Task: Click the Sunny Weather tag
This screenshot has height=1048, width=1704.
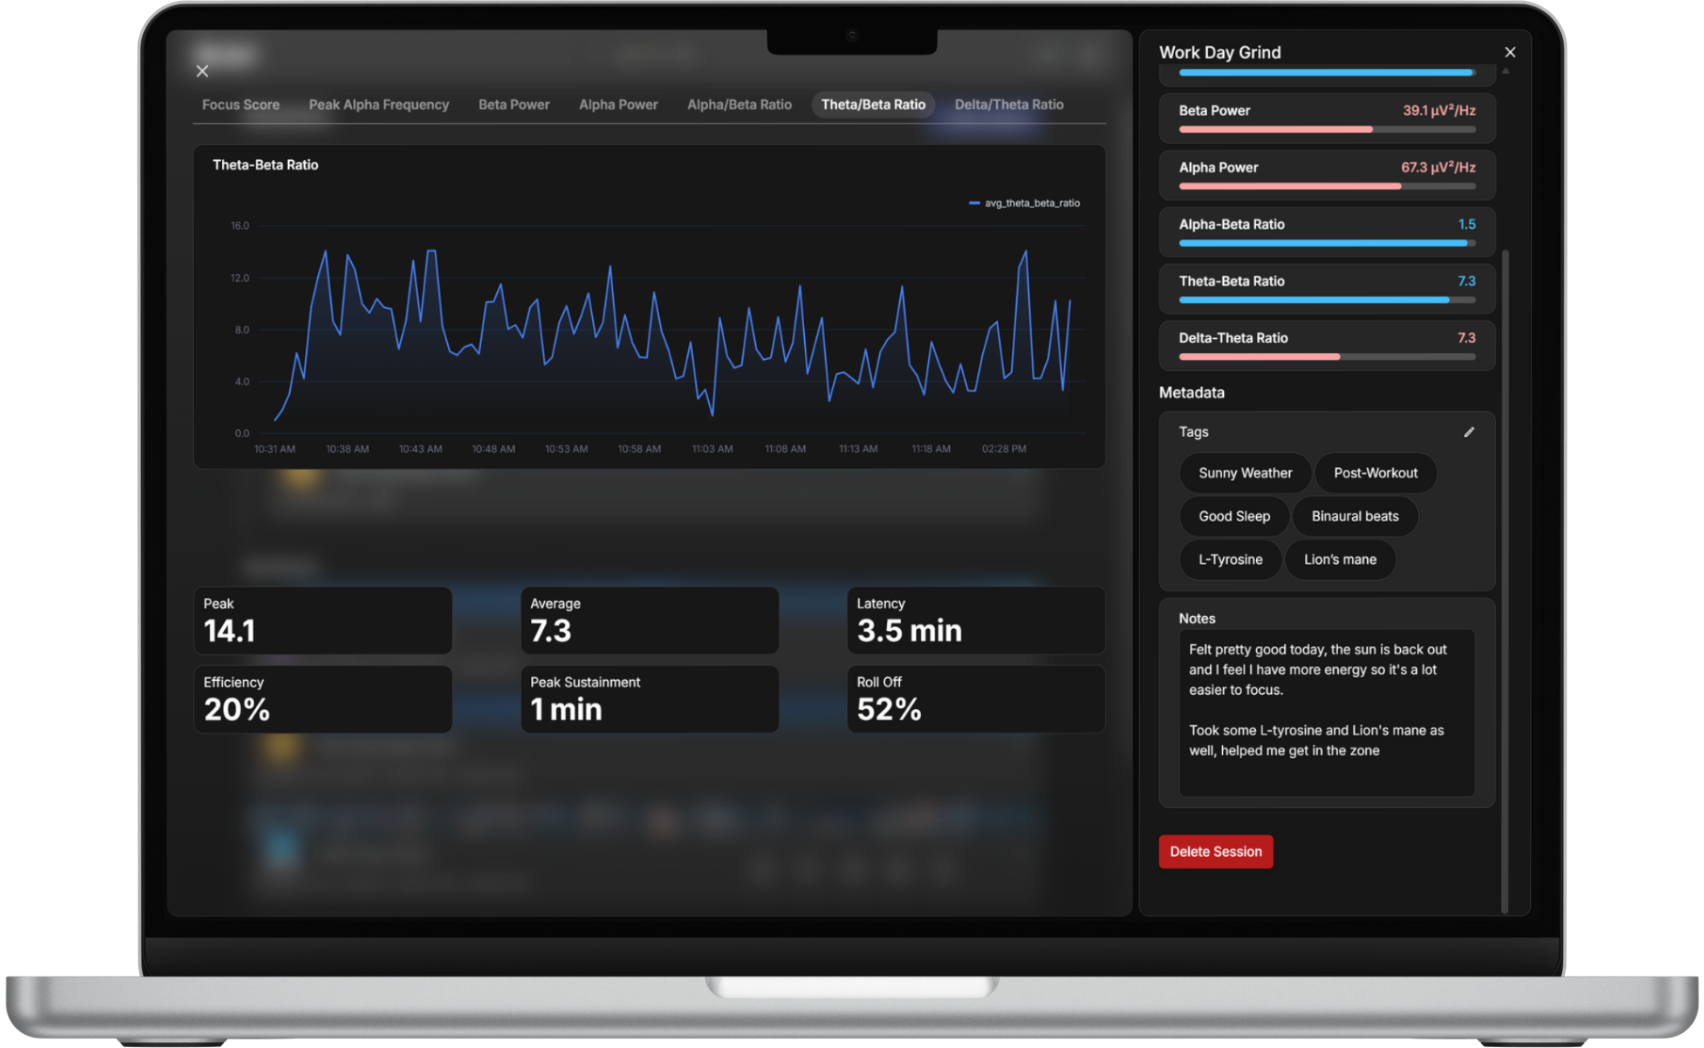Action: tap(1245, 473)
